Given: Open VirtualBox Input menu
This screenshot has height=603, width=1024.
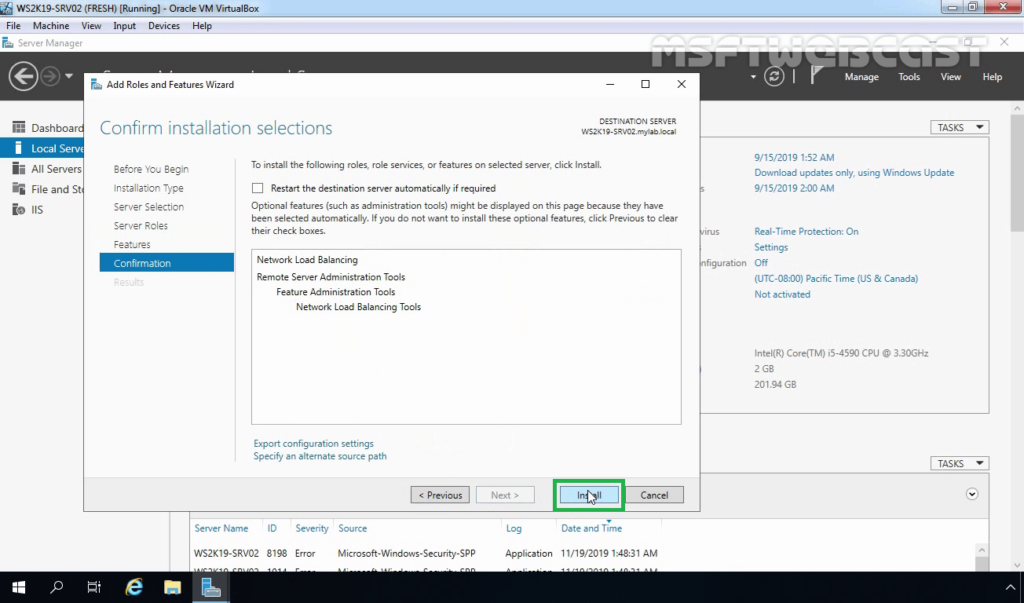Looking at the screenshot, I should pos(124,25).
